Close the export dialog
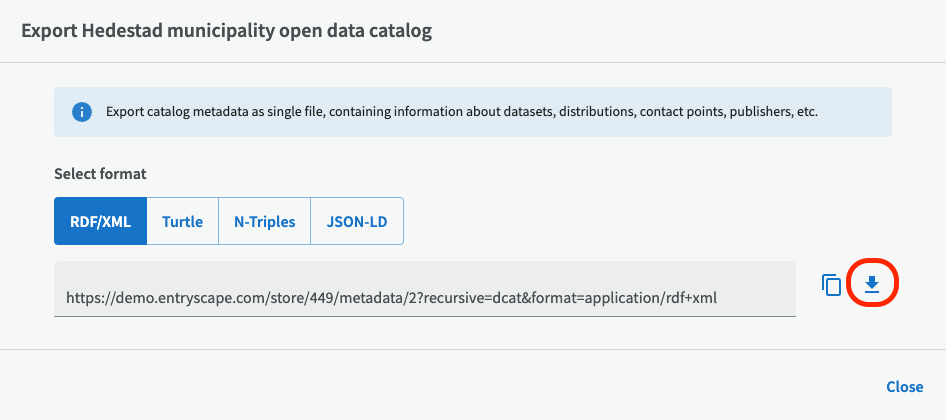 click(x=904, y=387)
